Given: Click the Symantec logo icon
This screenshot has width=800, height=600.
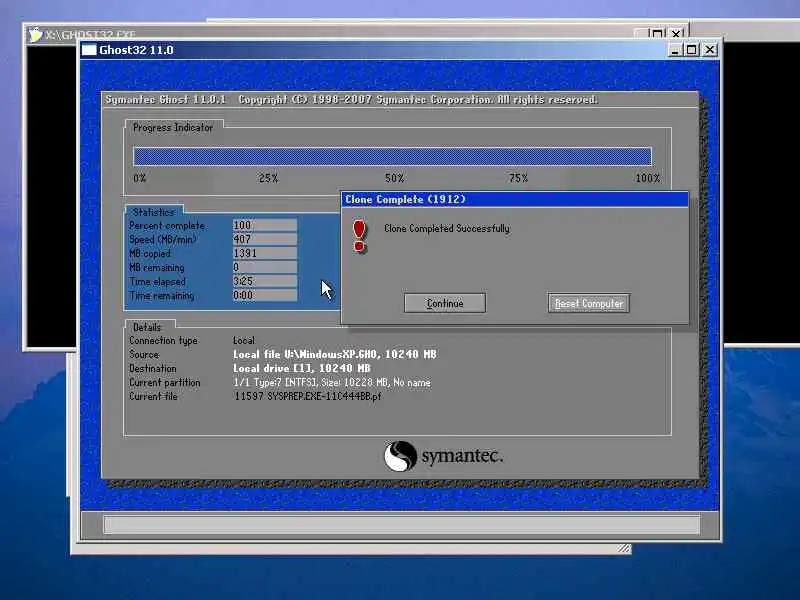Looking at the screenshot, I should pos(399,456).
